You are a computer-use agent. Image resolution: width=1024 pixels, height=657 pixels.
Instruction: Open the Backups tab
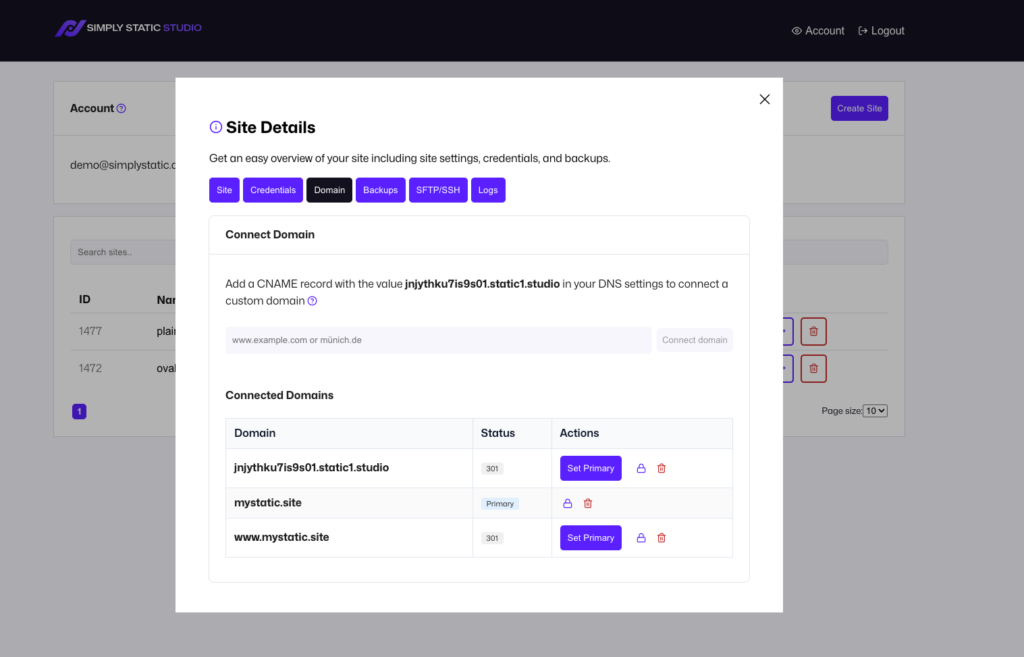380,189
